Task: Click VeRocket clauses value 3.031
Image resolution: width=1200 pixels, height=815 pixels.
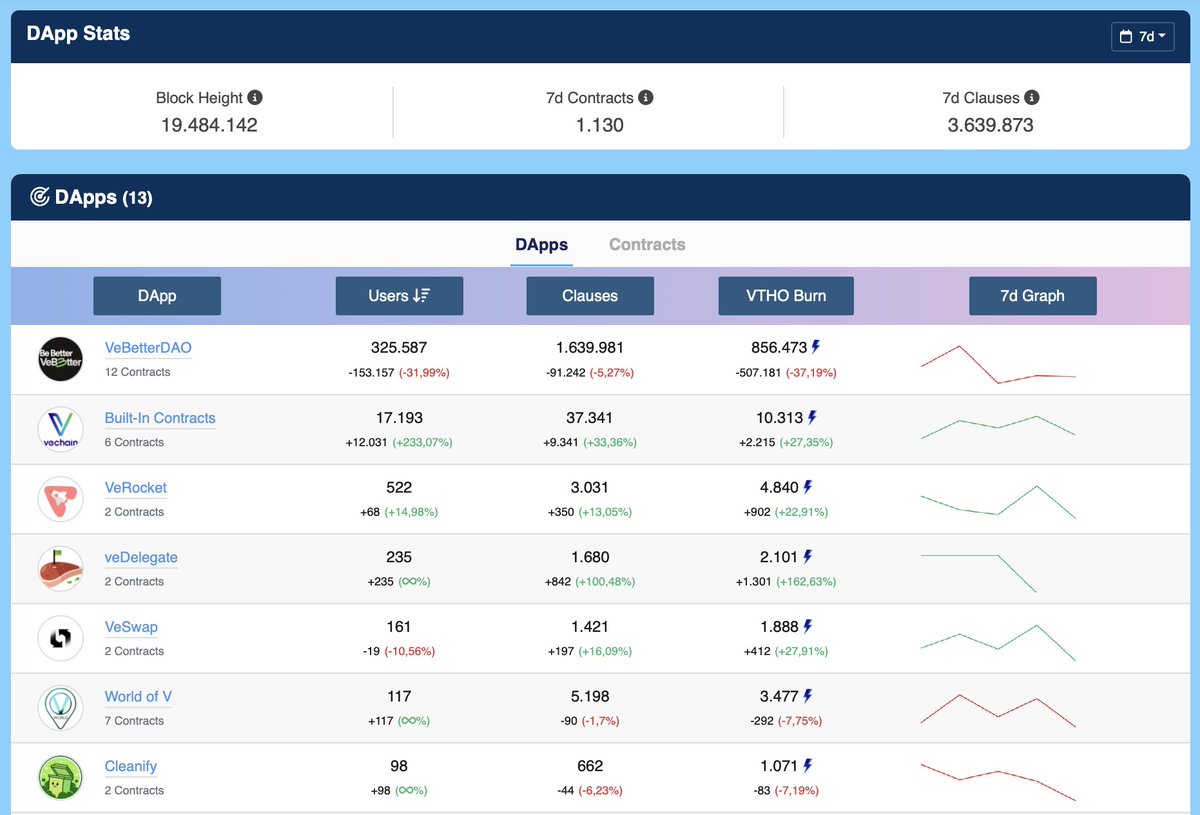Action: (x=590, y=487)
